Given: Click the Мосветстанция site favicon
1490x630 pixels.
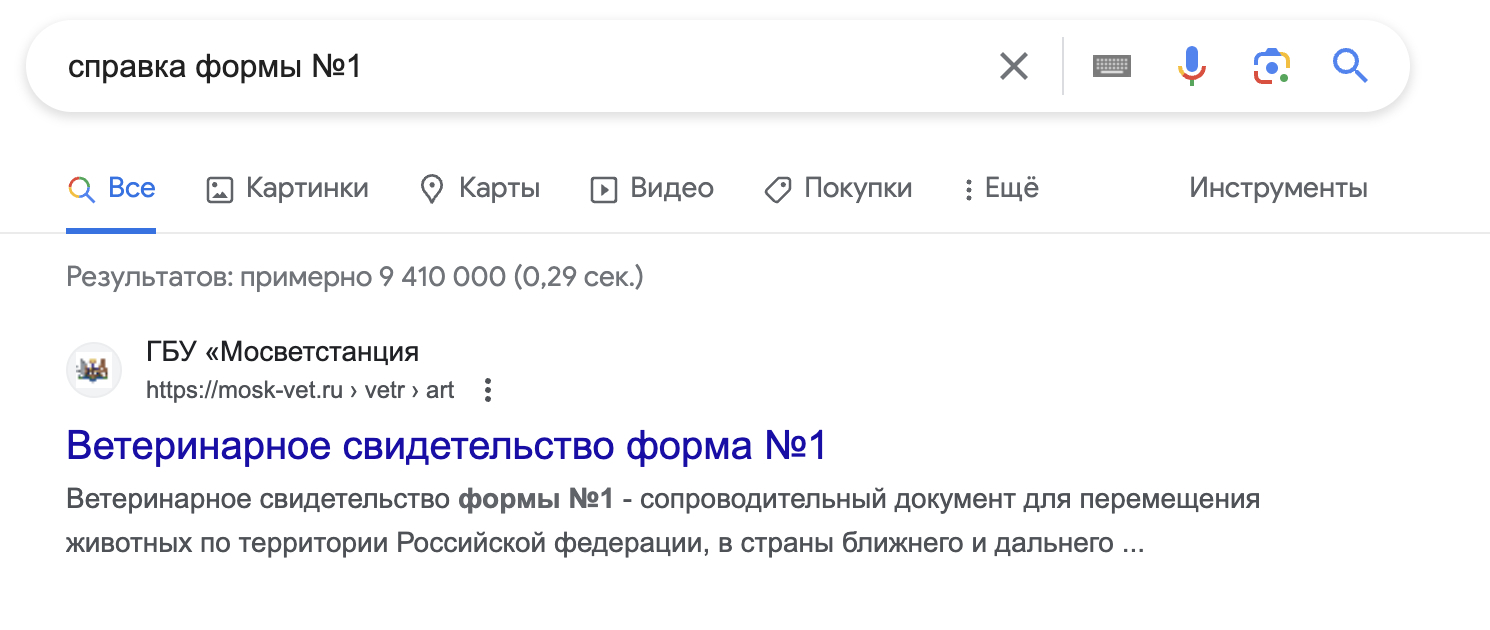Looking at the screenshot, I should pos(94,370).
